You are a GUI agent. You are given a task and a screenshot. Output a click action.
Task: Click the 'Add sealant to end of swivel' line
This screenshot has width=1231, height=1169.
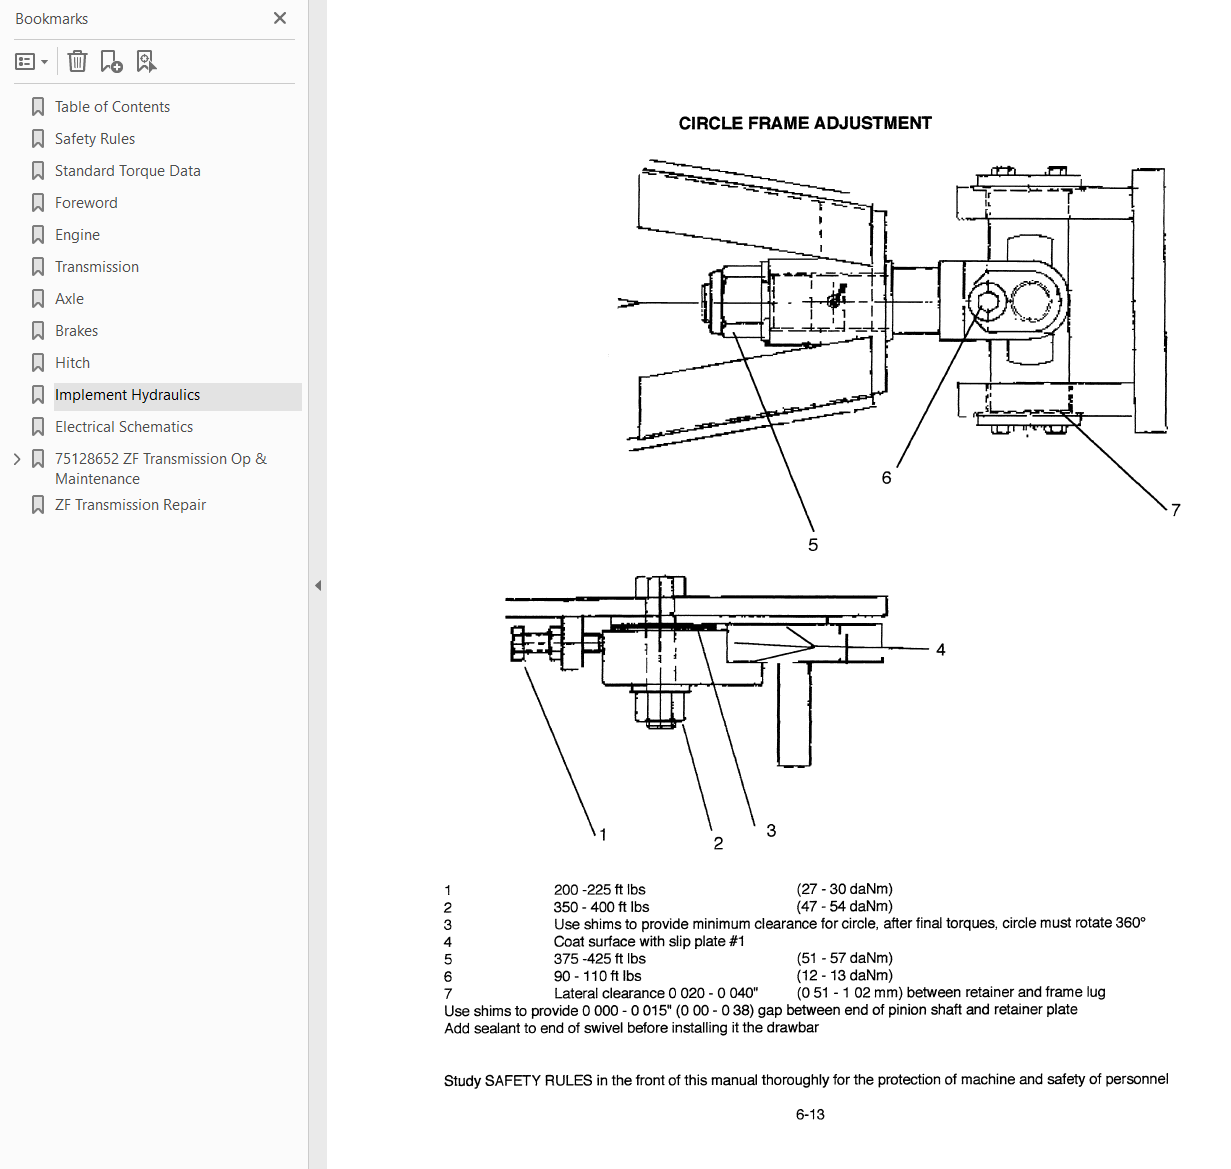coord(631,1028)
